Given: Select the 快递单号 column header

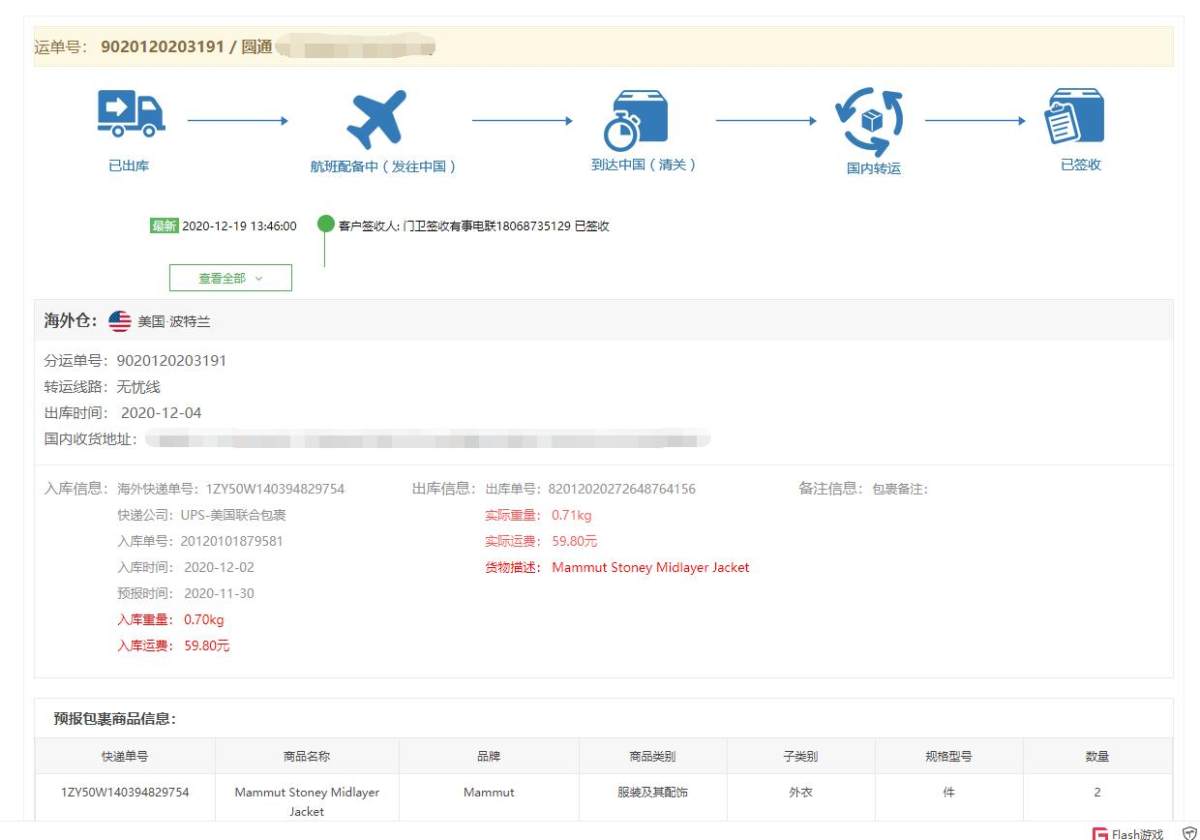Looking at the screenshot, I should coord(125,756).
